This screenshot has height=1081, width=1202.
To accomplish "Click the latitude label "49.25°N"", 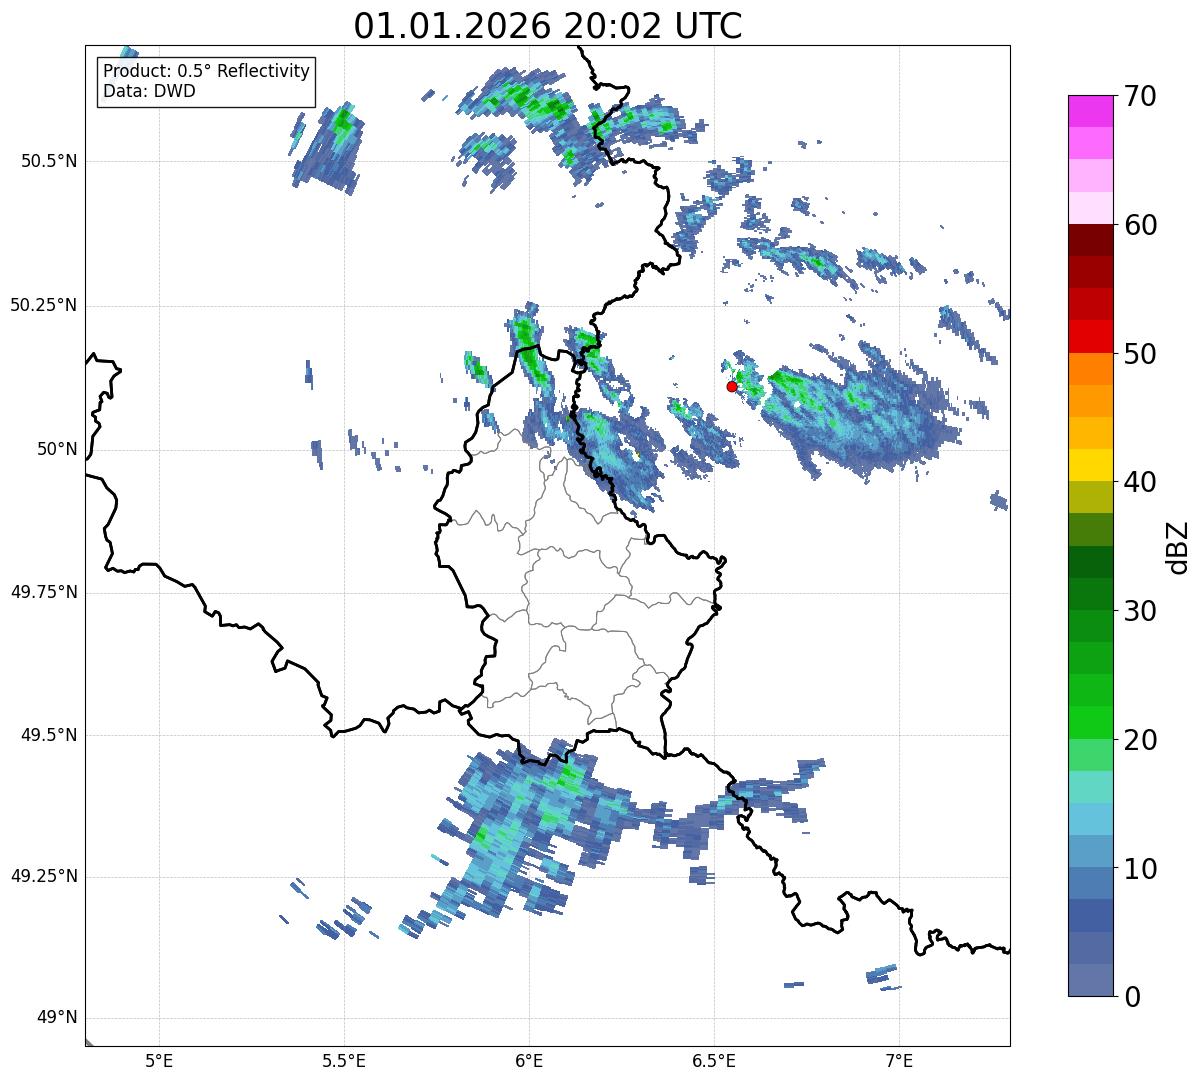I will click(44, 877).
